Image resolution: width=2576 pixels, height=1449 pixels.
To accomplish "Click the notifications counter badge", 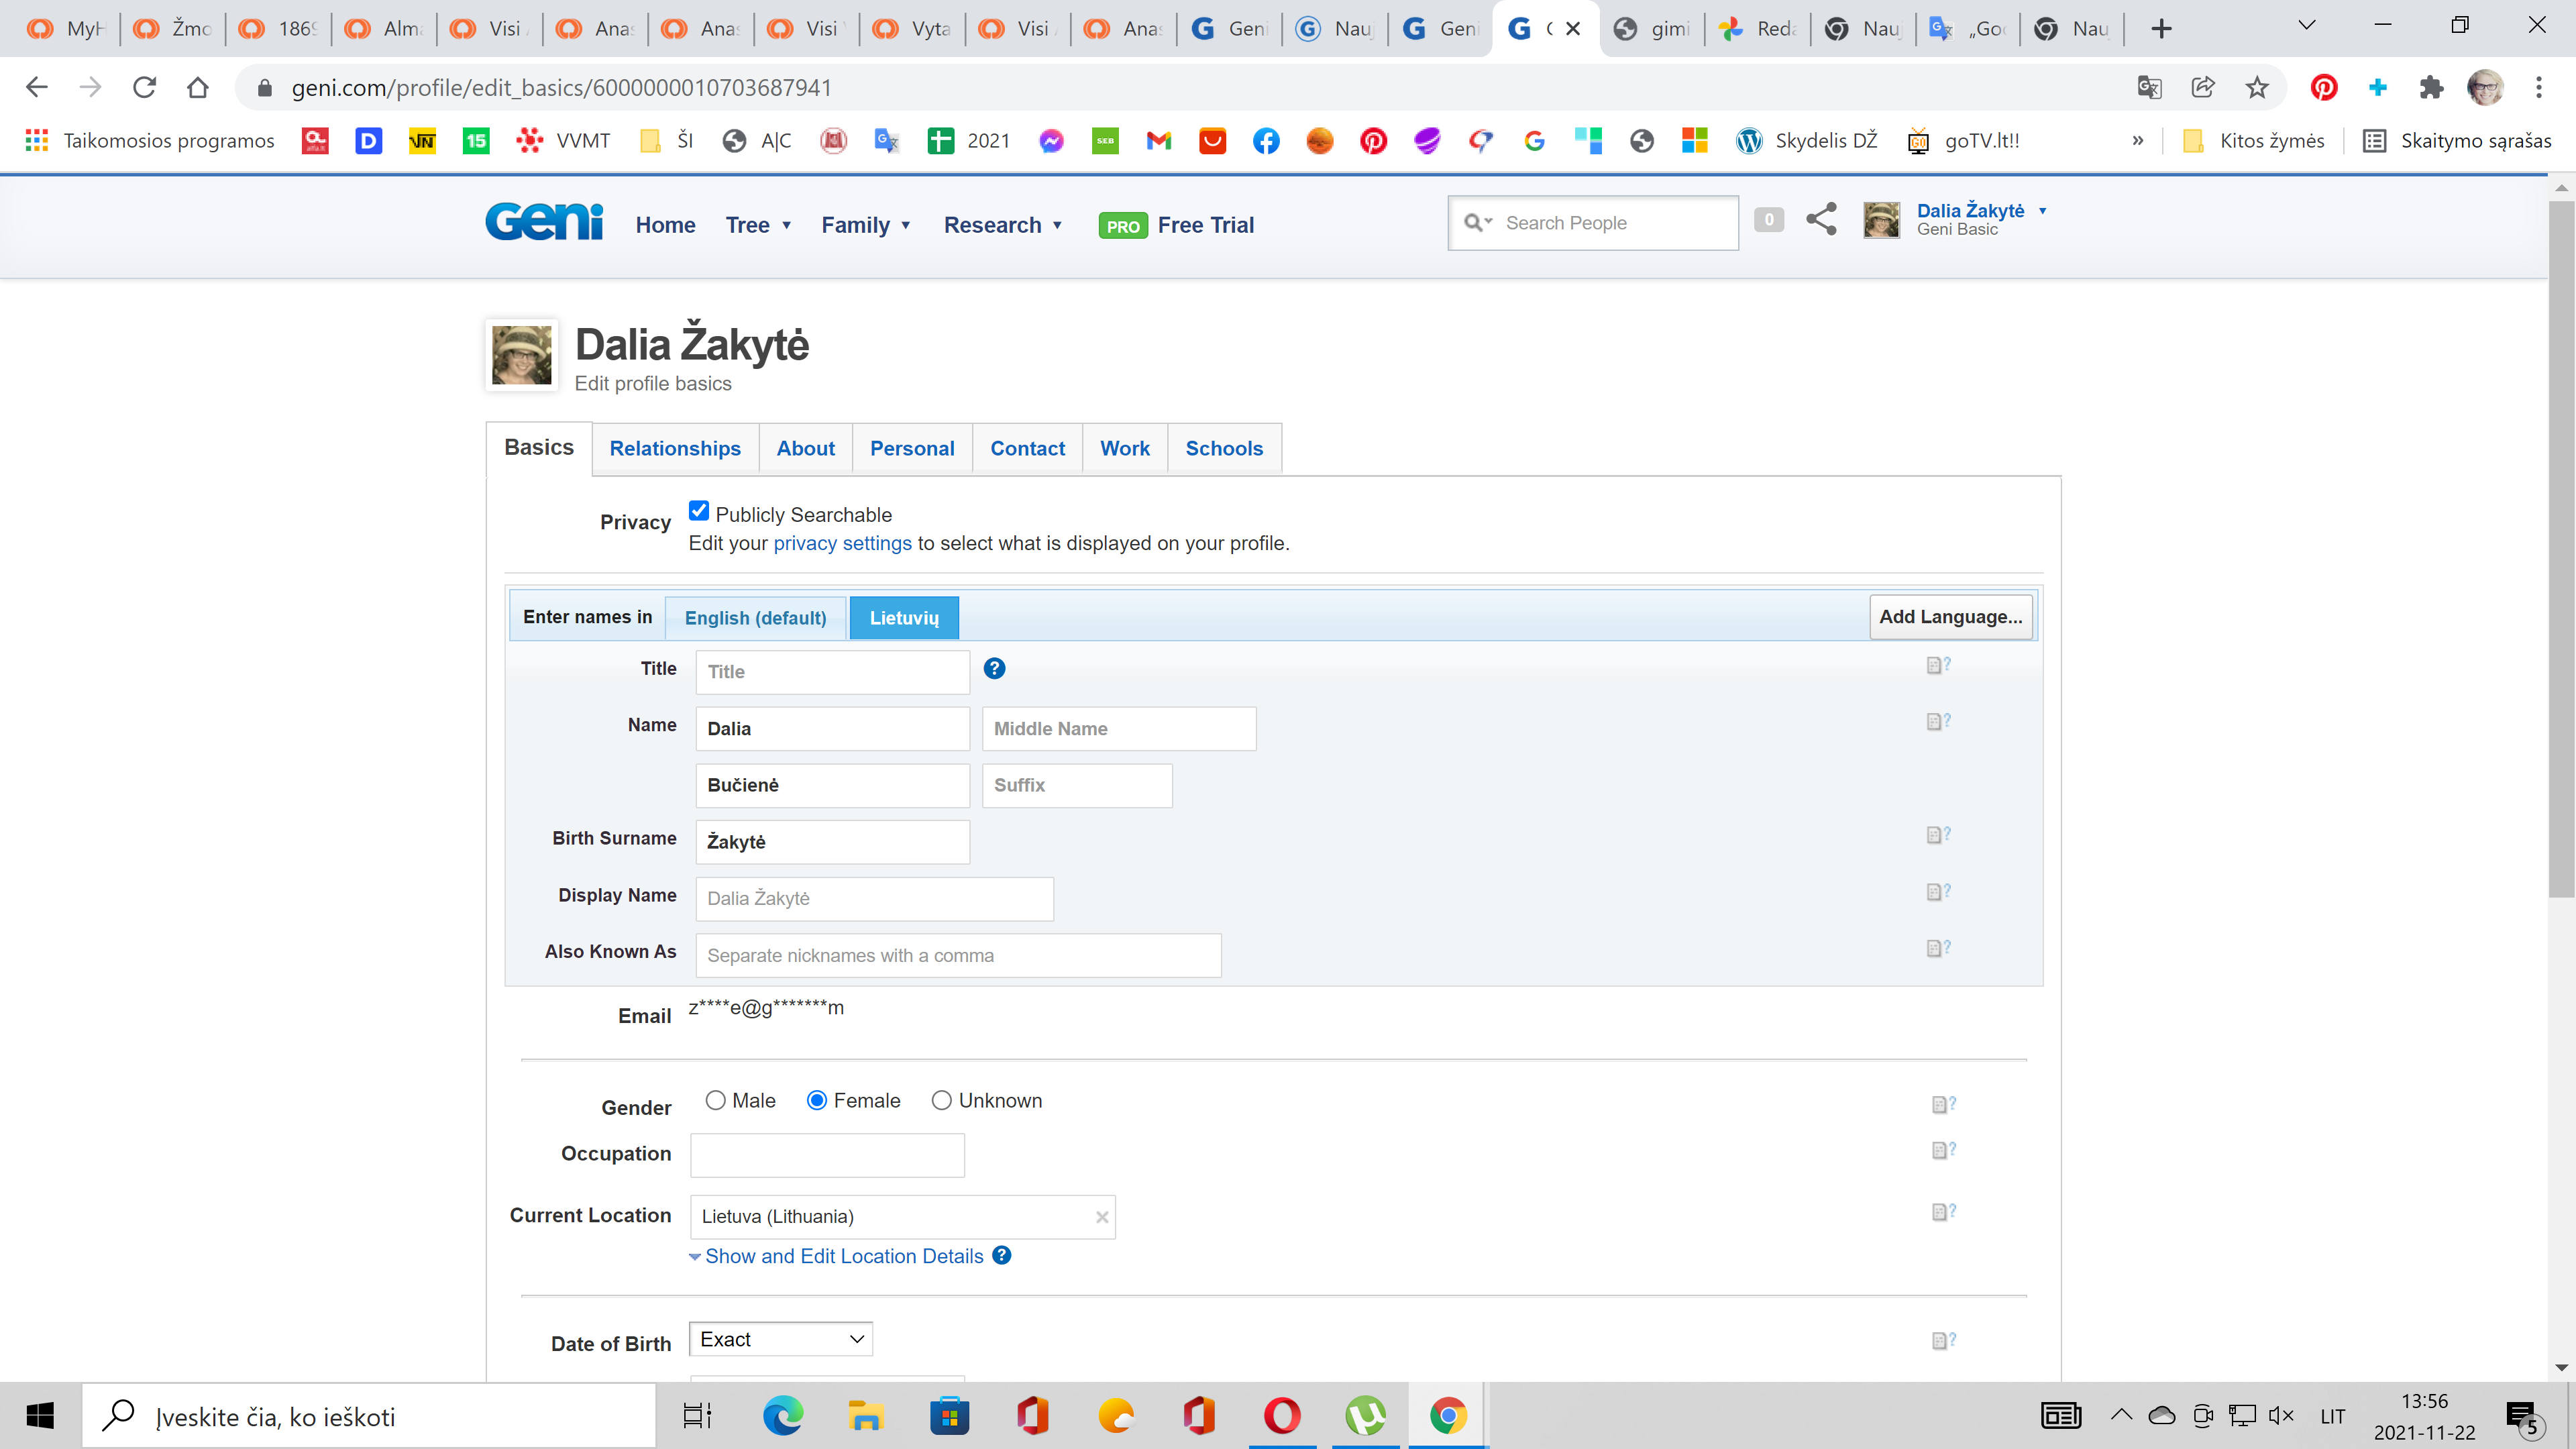I will (1768, 220).
